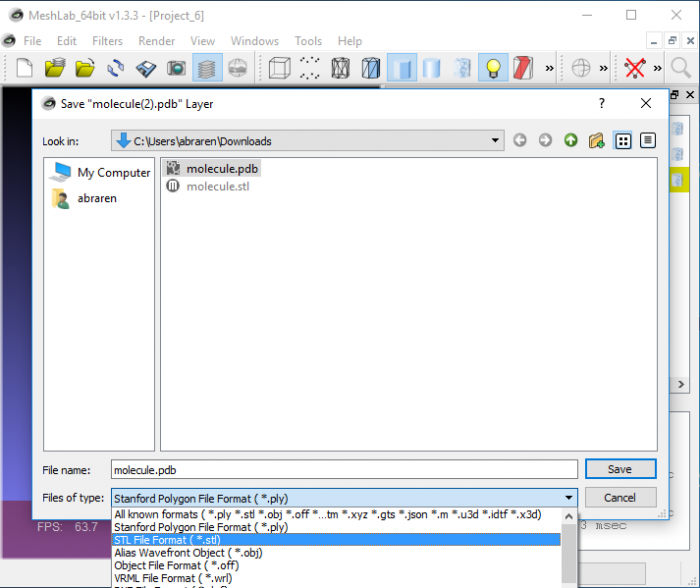
Task: Toggle the Show Layer Dialog icon
Action: [207, 68]
